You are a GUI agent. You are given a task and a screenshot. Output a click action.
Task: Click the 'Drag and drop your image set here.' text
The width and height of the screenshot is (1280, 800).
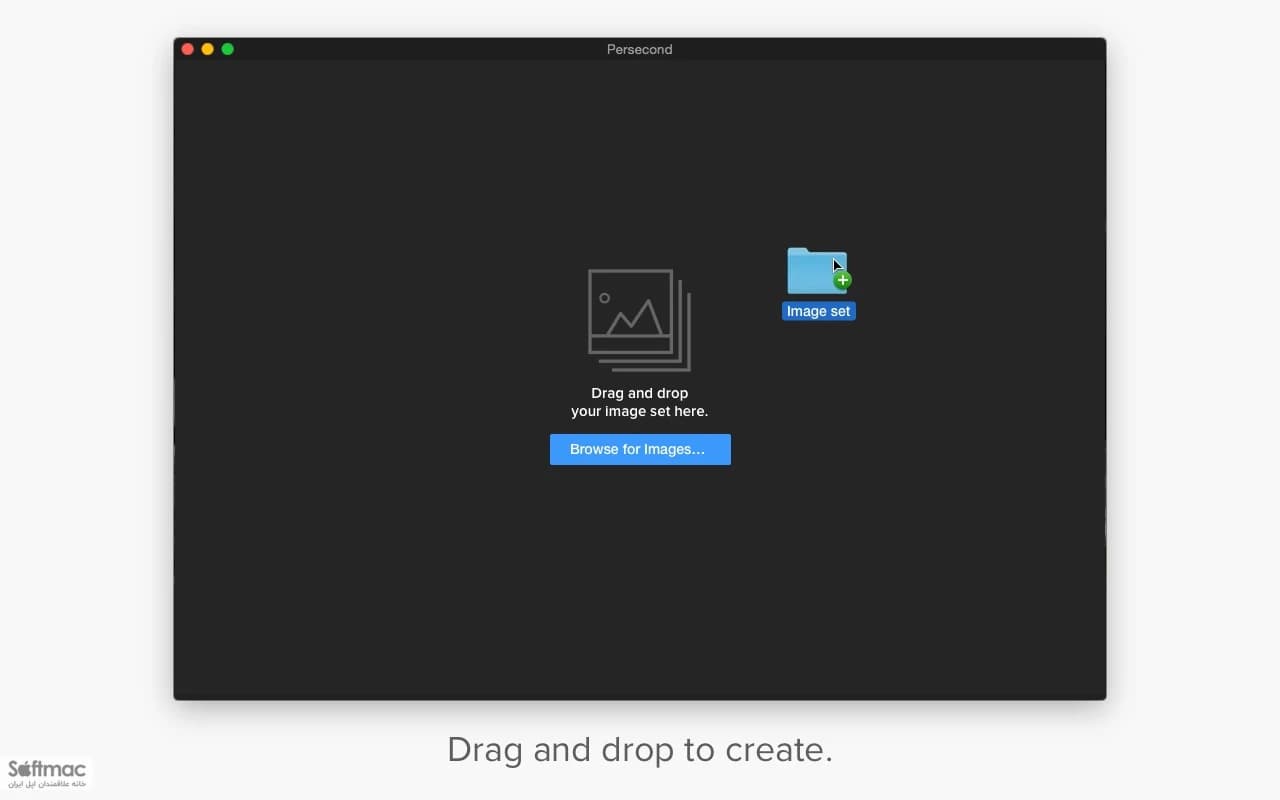640,402
